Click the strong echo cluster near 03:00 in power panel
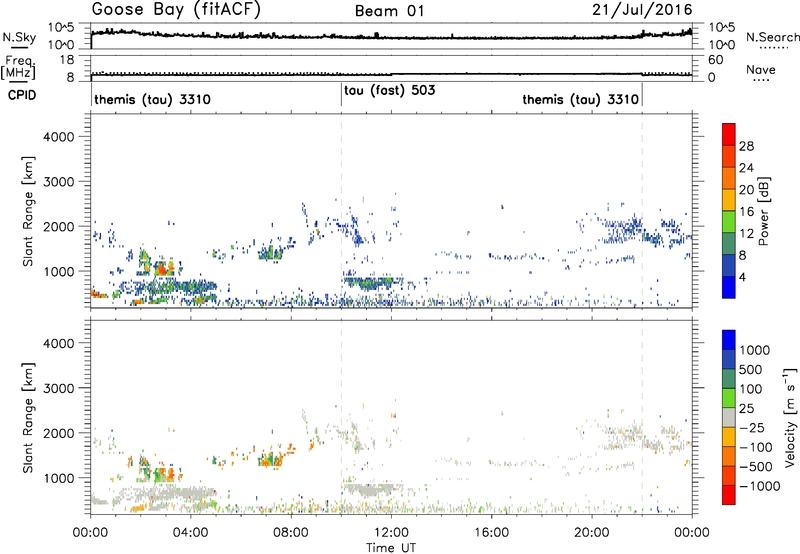This screenshot has width=800, height=554. (x=164, y=268)
